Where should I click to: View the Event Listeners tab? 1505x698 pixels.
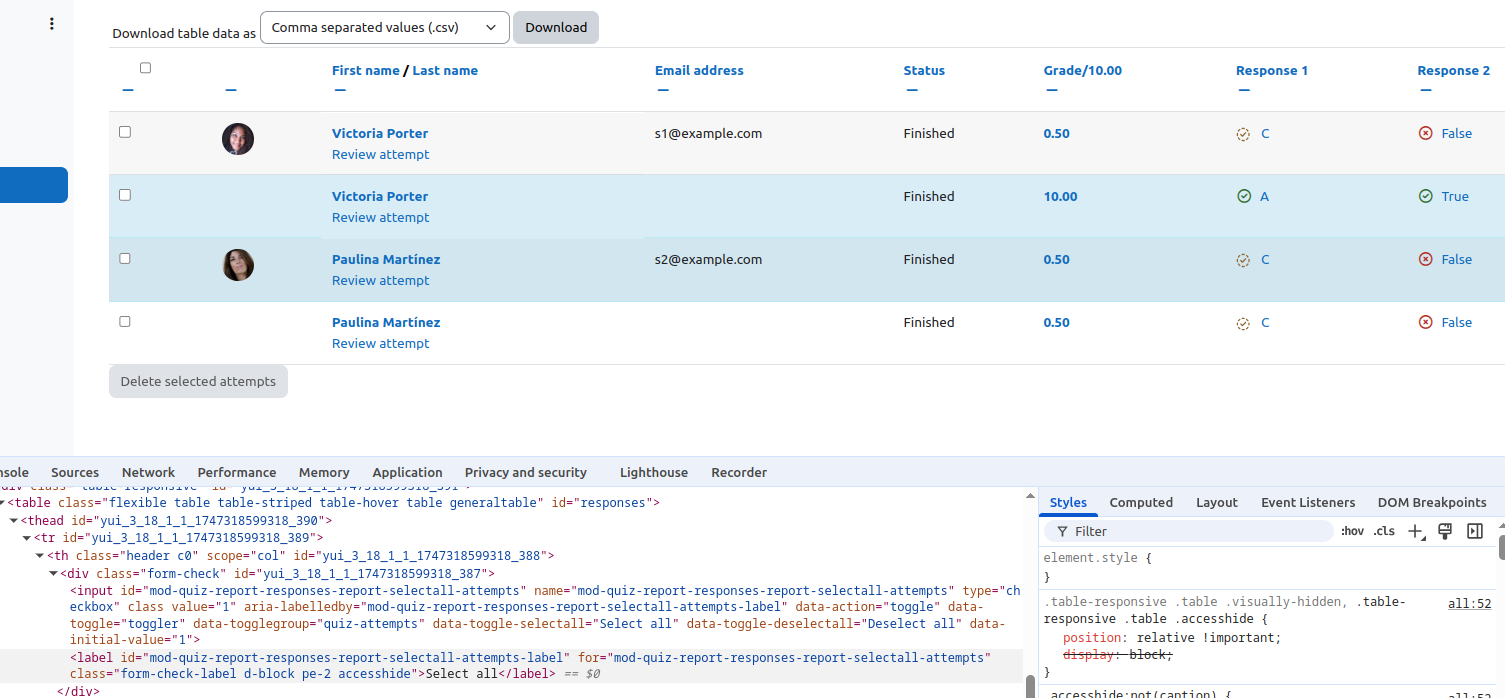tap(1308, 503)
